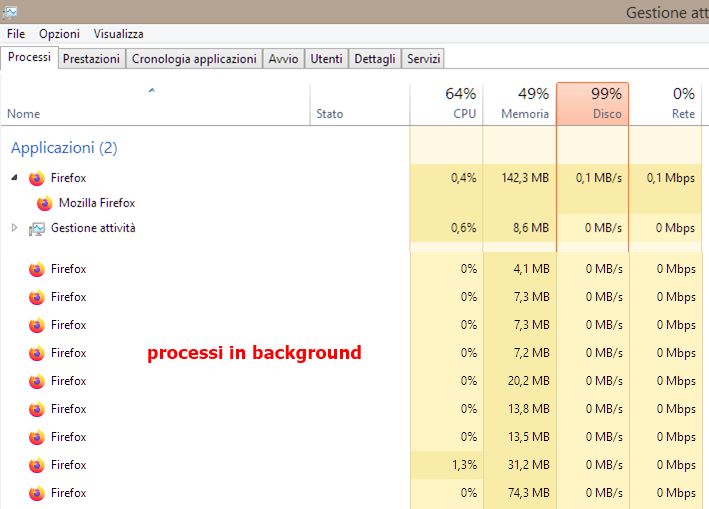Screen dimensions: 709x509
Task: Click the 0,4% CPU value for Firefox
Action: pyautogui.click(x=463, y=178)
